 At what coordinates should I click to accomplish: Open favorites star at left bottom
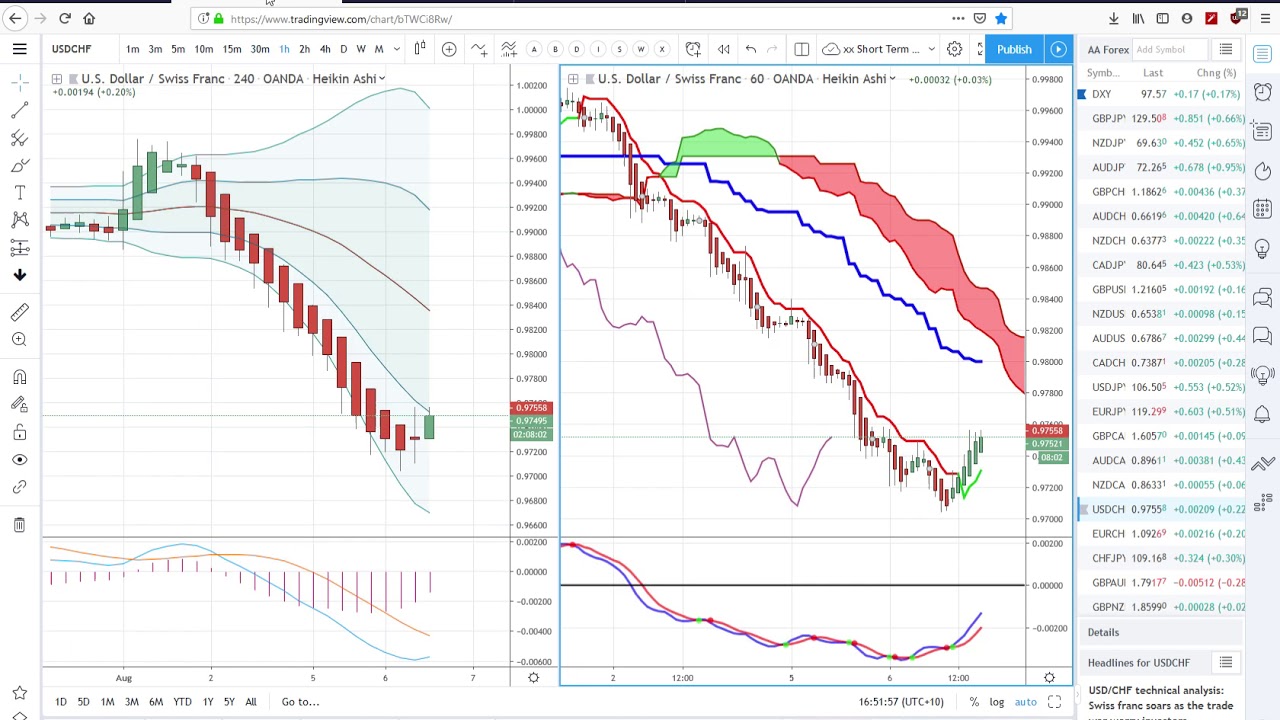click(19, 692)
